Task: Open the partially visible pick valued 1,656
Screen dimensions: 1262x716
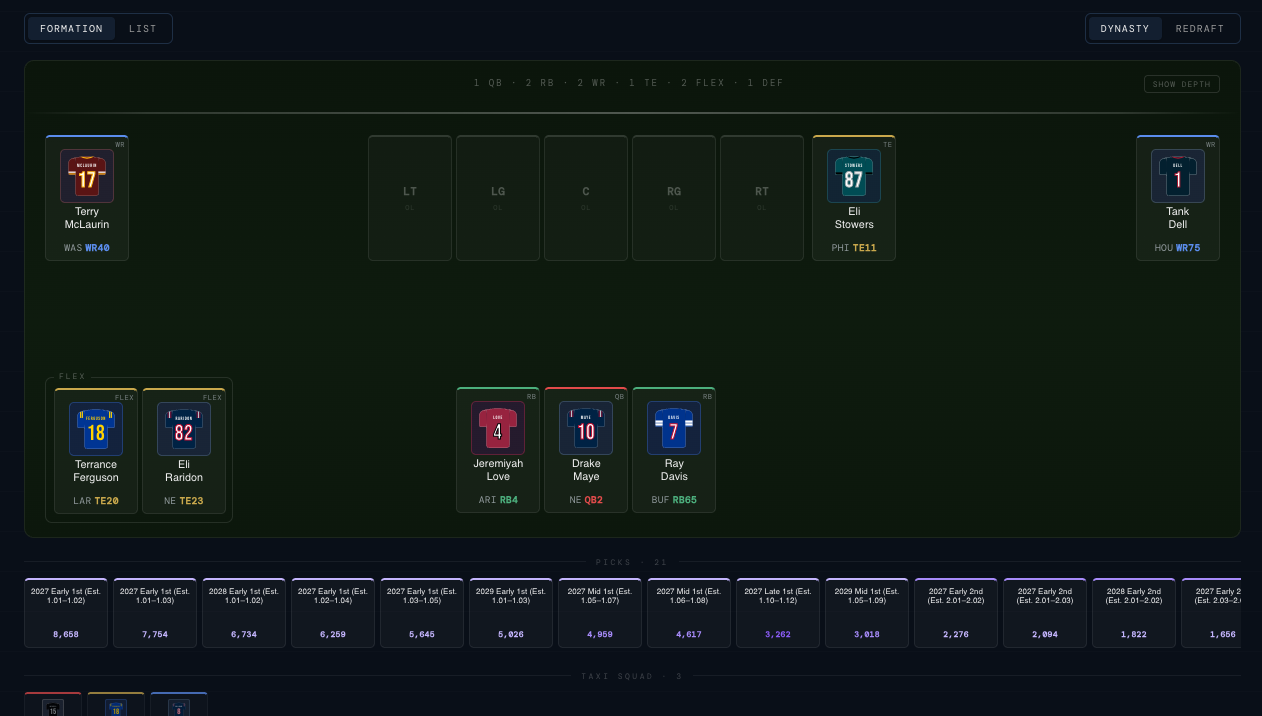Action: point(1211,613)
